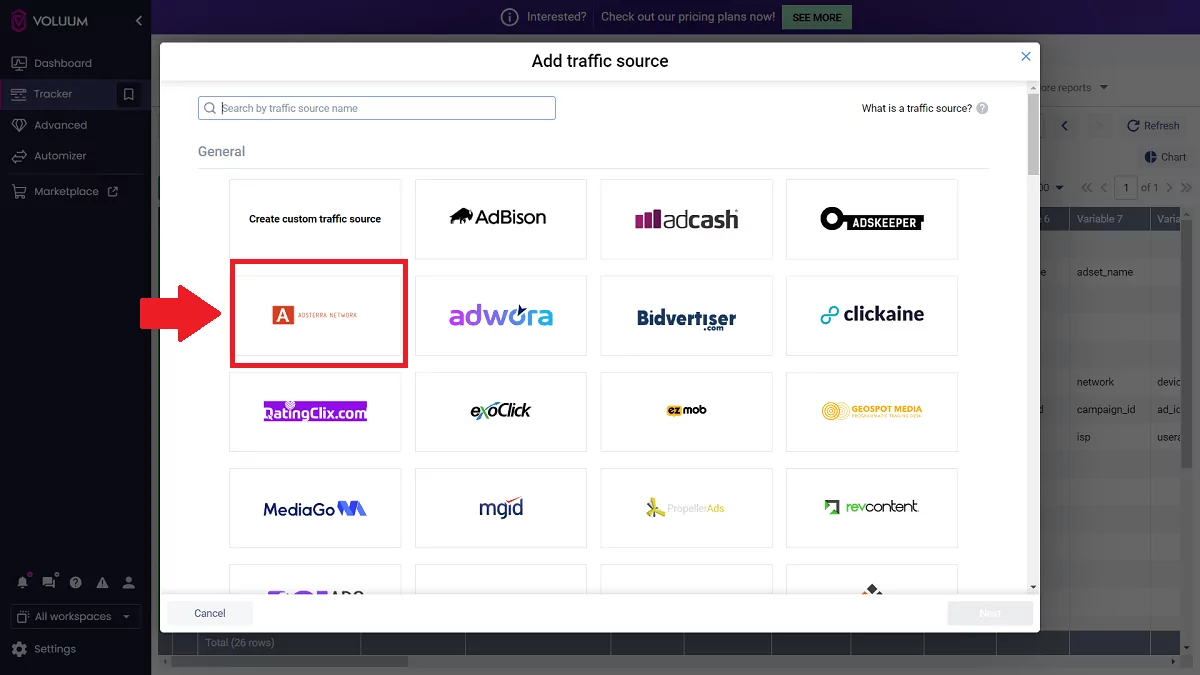Open the All workspaces dropdown
Image resolution: width=1200 pixels, height=675 pixels.
point(74,616)
